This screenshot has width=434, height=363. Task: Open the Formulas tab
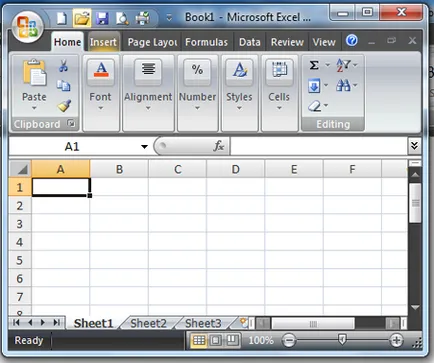tap(206, 42)
